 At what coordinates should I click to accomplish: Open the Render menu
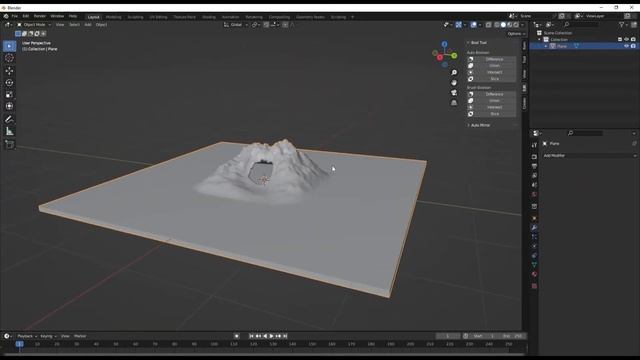[x=40, y=16]
